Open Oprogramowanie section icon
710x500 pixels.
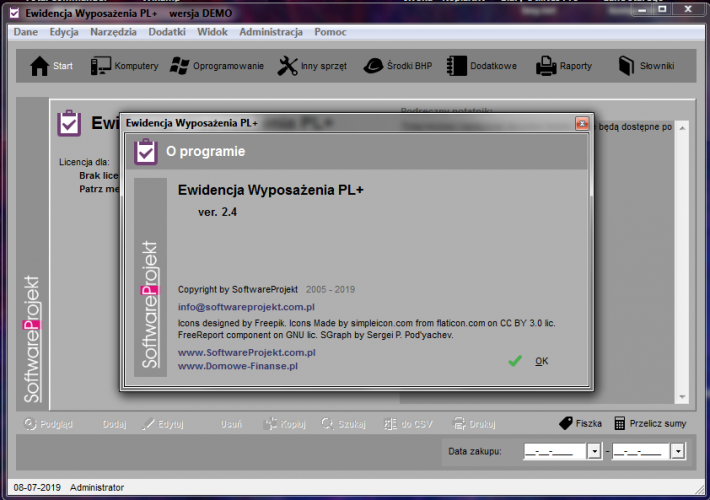point(179,66)
